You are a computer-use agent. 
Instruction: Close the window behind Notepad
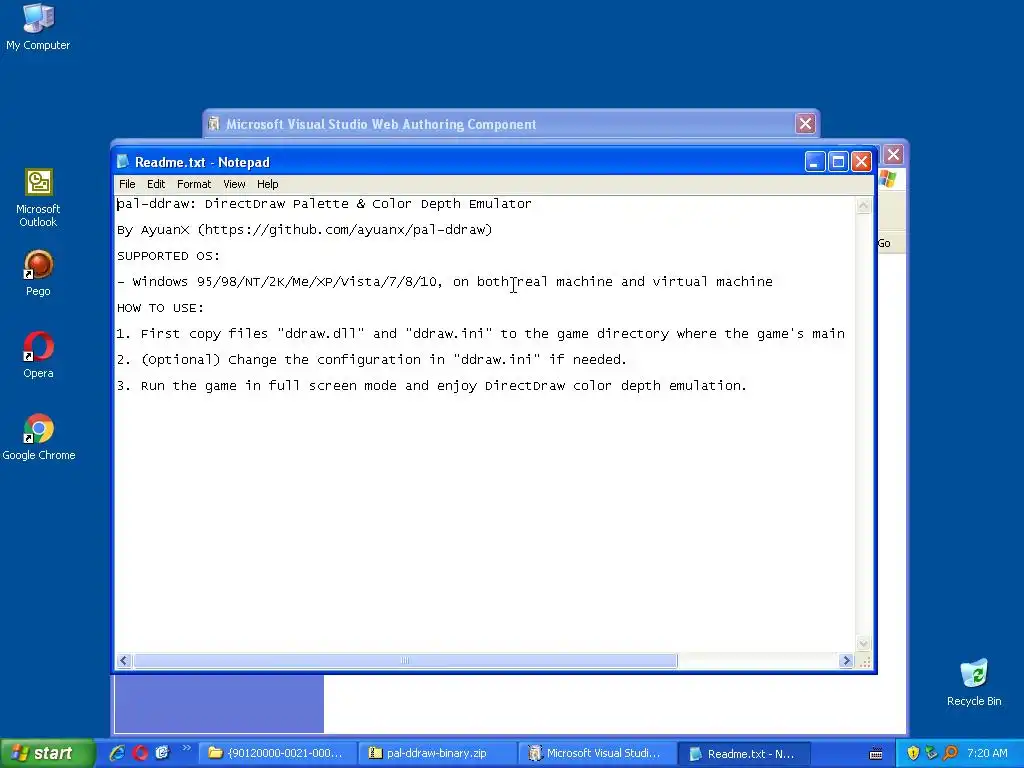point(893,155)
